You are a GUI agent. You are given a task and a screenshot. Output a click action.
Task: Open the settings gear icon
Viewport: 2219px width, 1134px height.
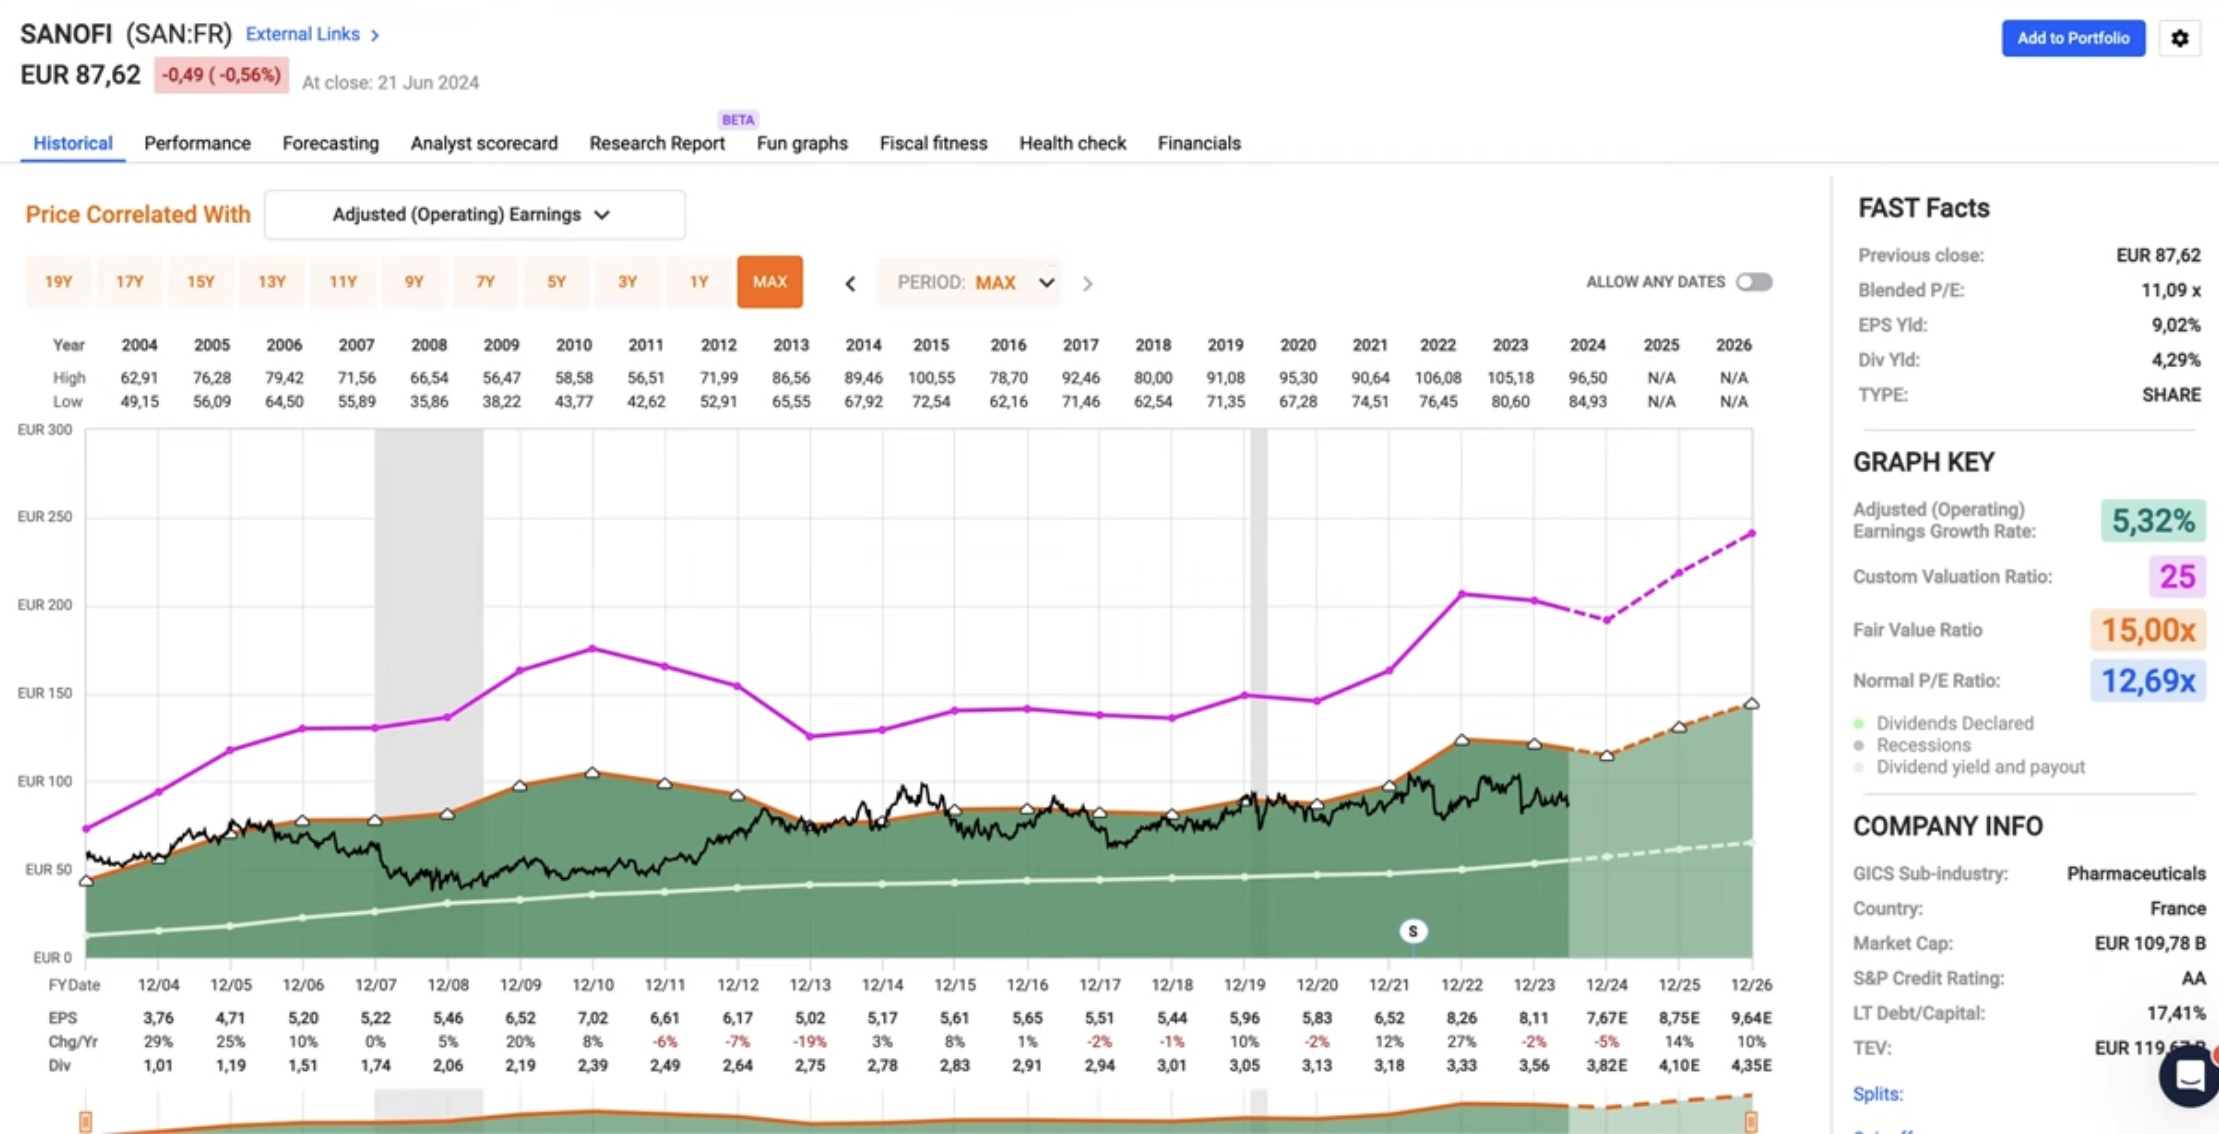click(x=2179, y=38)
